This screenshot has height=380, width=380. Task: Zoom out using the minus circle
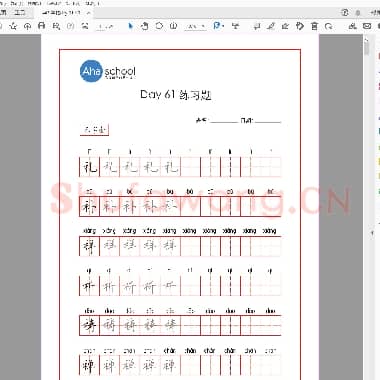tap(159, 26)
